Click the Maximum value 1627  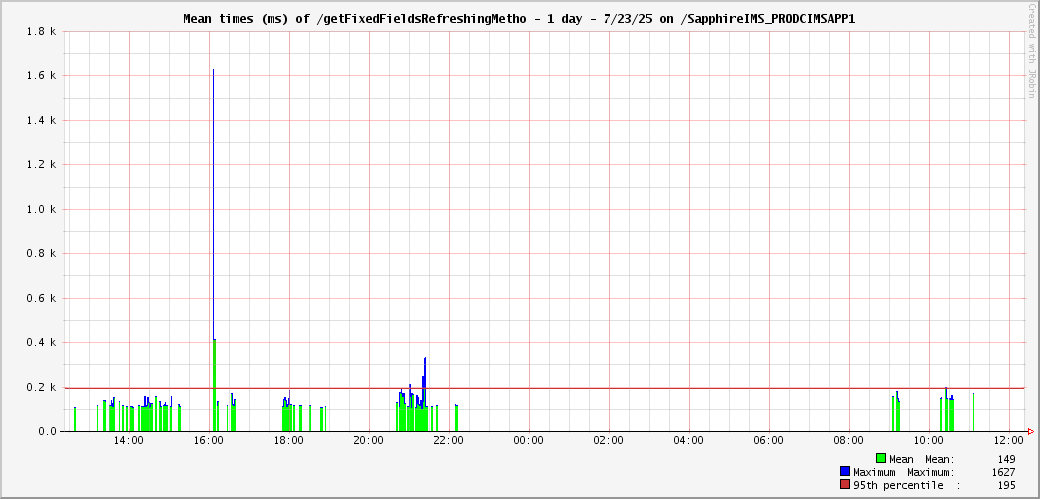pyautogui.click(x=1004, y=472)
